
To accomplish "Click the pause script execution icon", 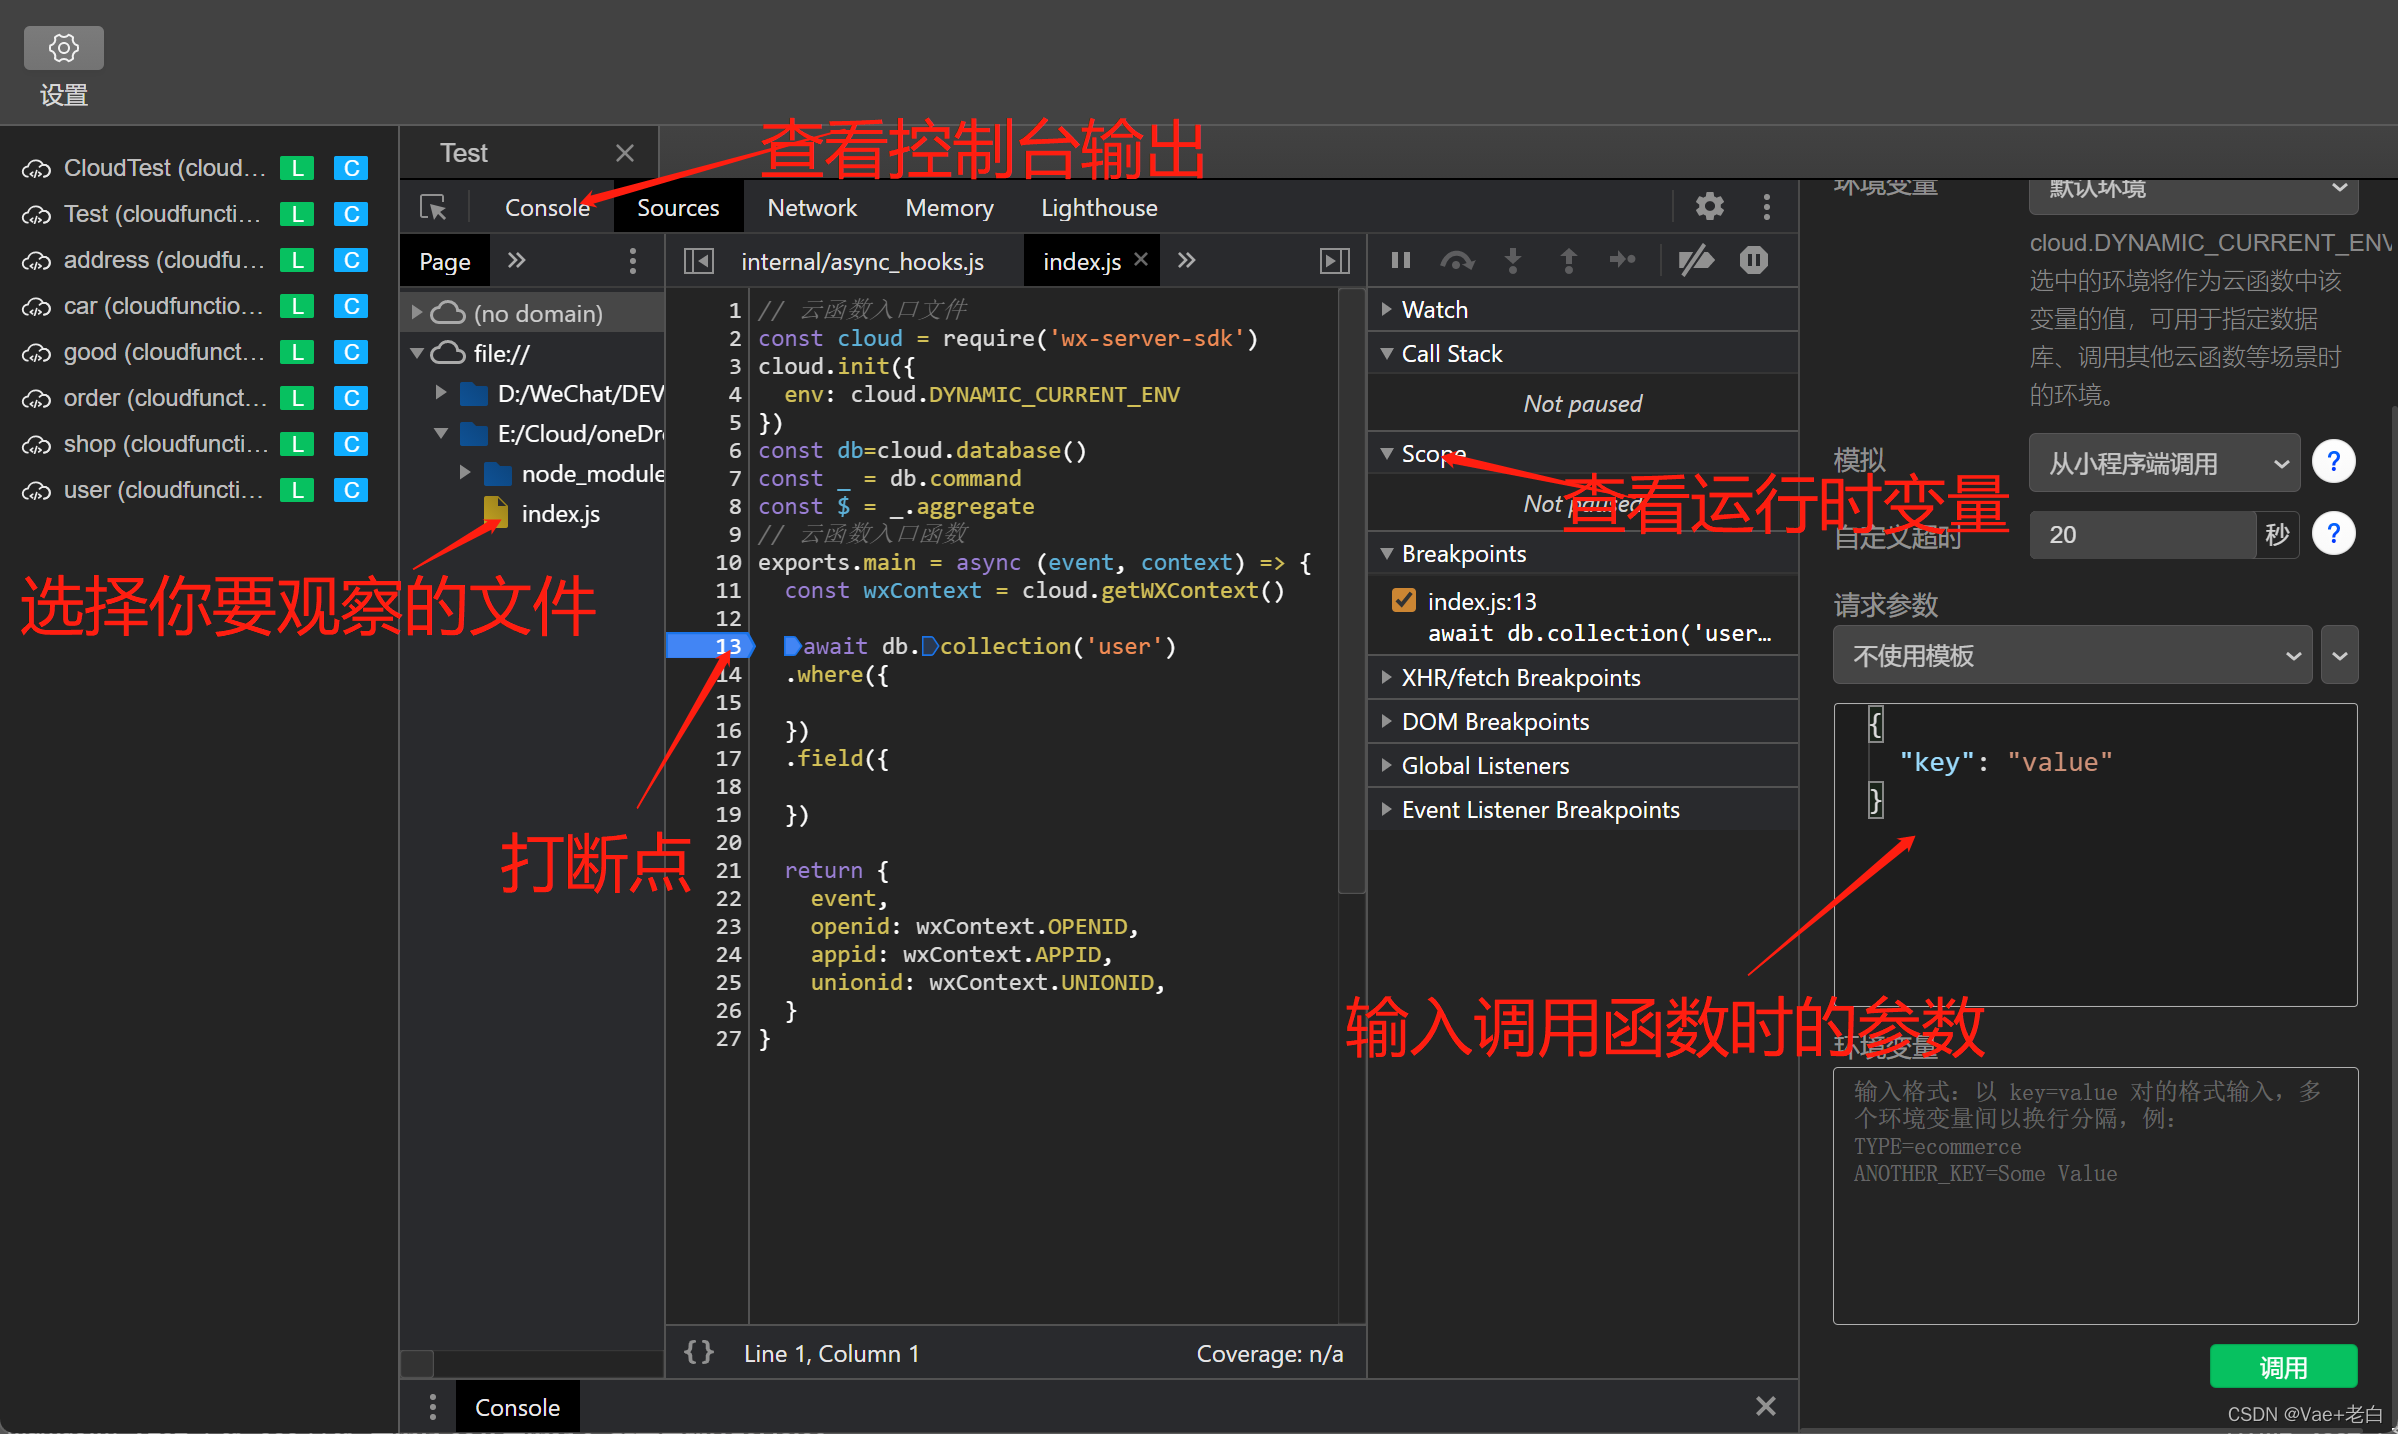I will [1400, 261].
